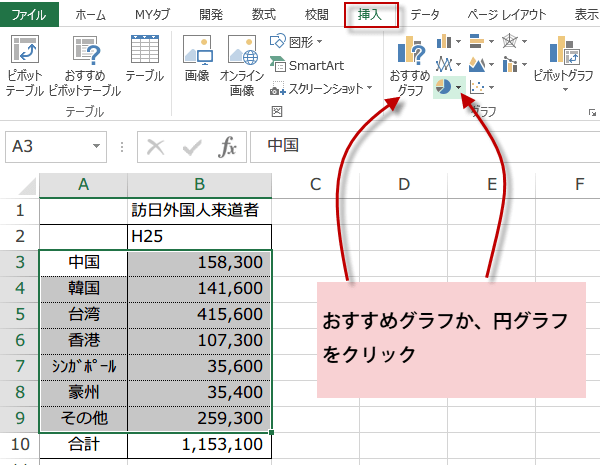Click the combo chart icon
Viewport: 600px width, 465px height.
coord(510,64)
